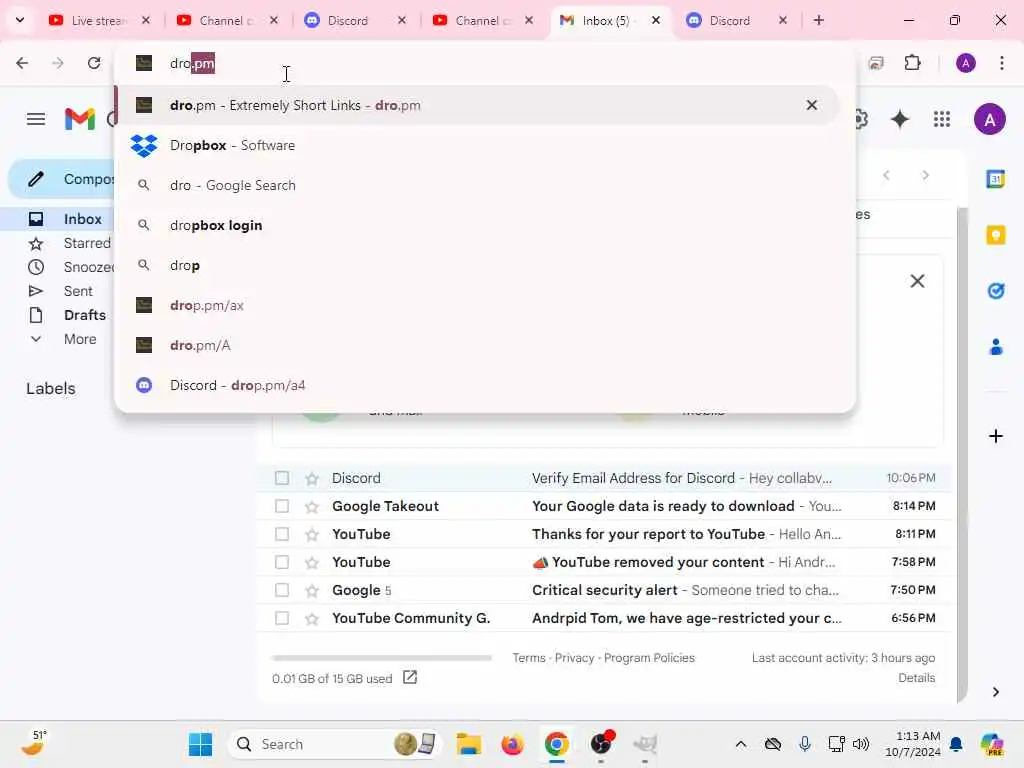The width and height of the screenshot is (1024, 768).
Task: Open the Google apps grid
Action: (x=942, y=119)
